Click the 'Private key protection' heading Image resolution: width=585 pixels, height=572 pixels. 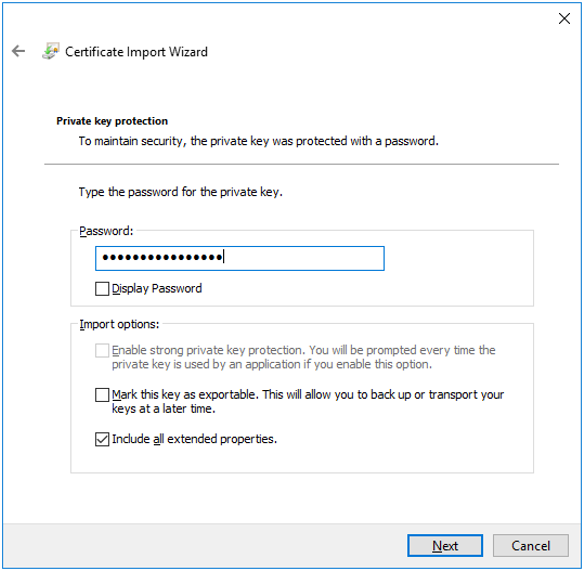(112, 121)
